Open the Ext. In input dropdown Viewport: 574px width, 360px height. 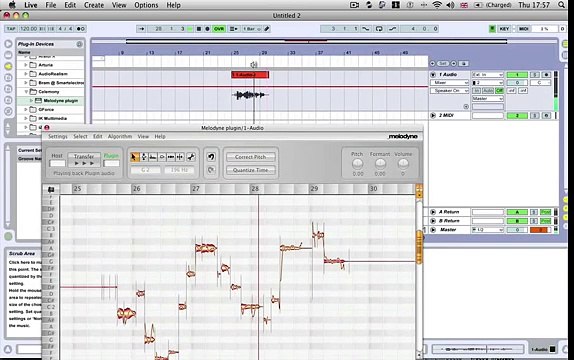tap(488, 75)
